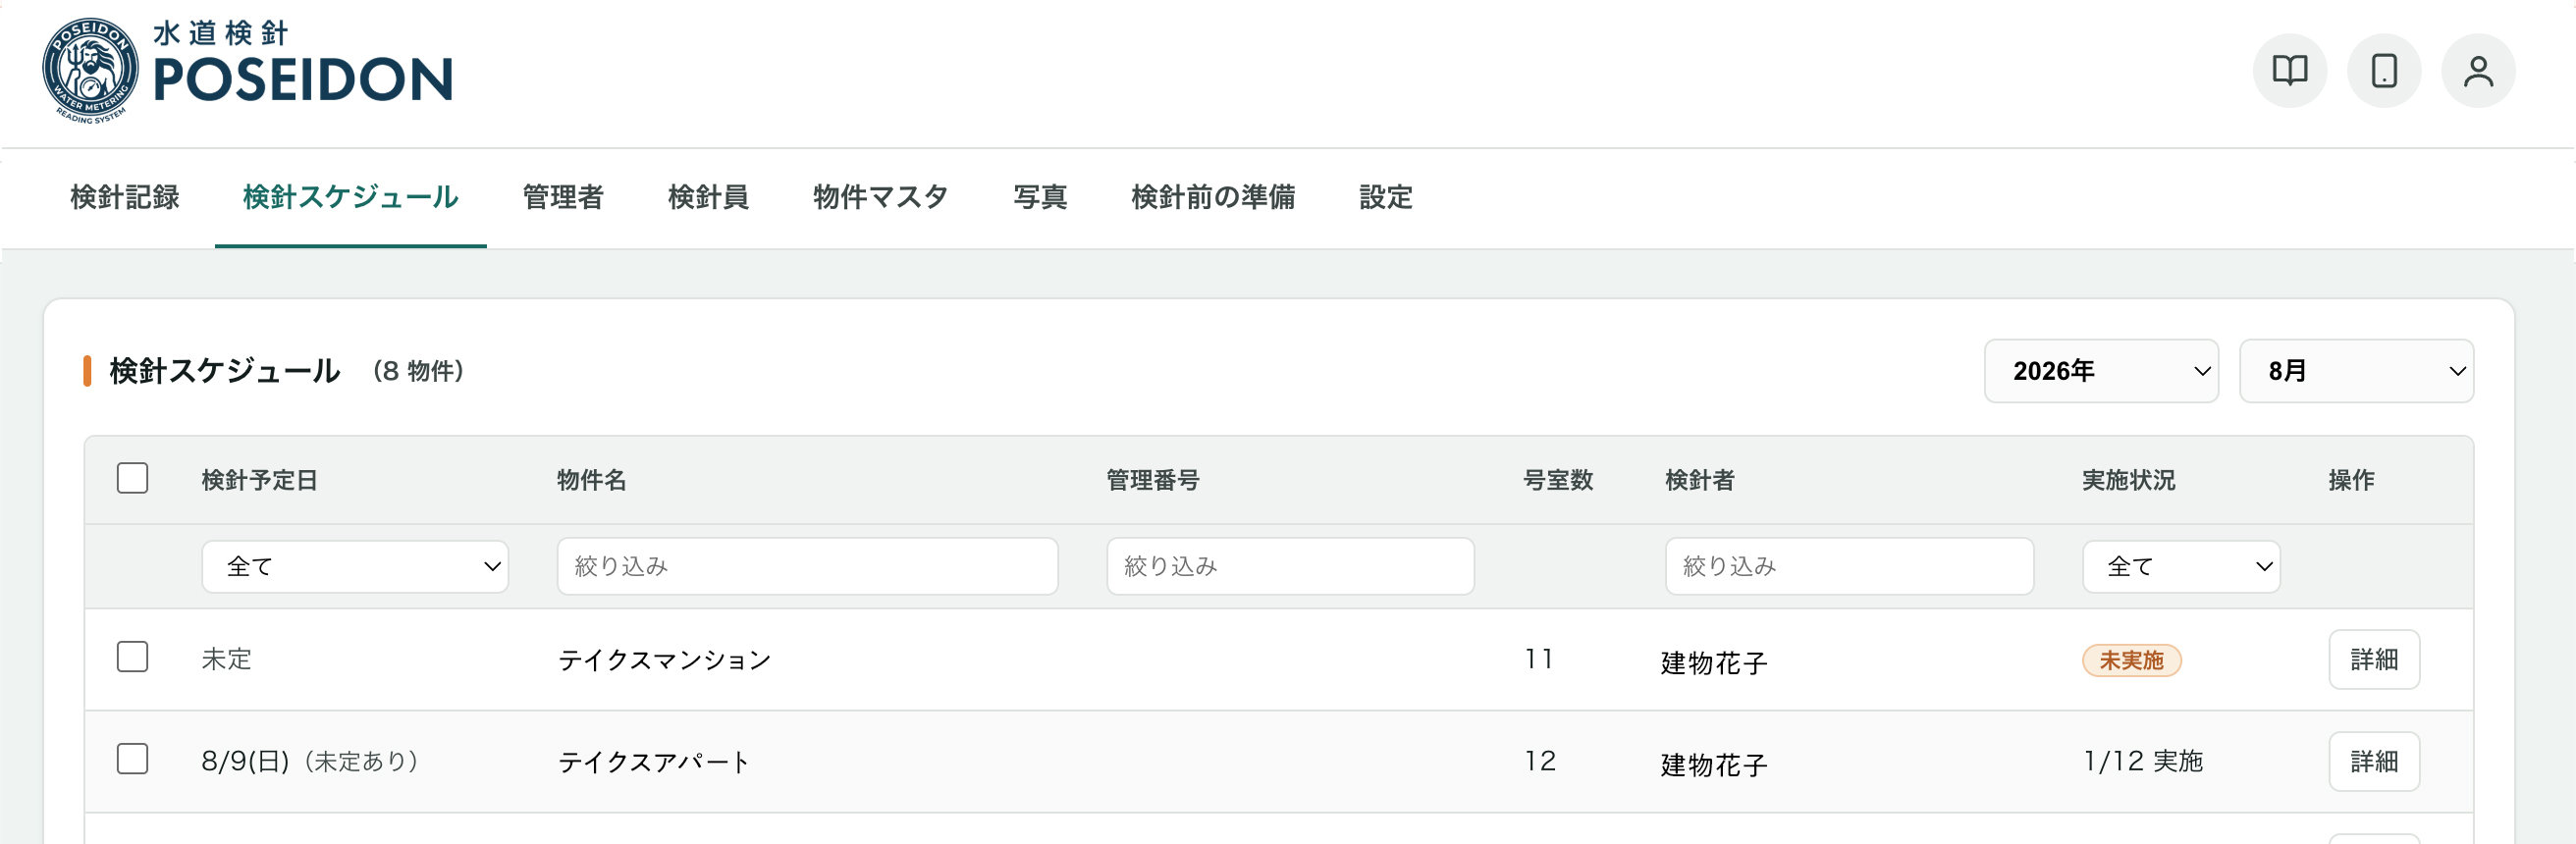This screenshot has width=2576, height=844.
Task: Switch to the 検針記録 tab
Action: click(x=125, y=198)
